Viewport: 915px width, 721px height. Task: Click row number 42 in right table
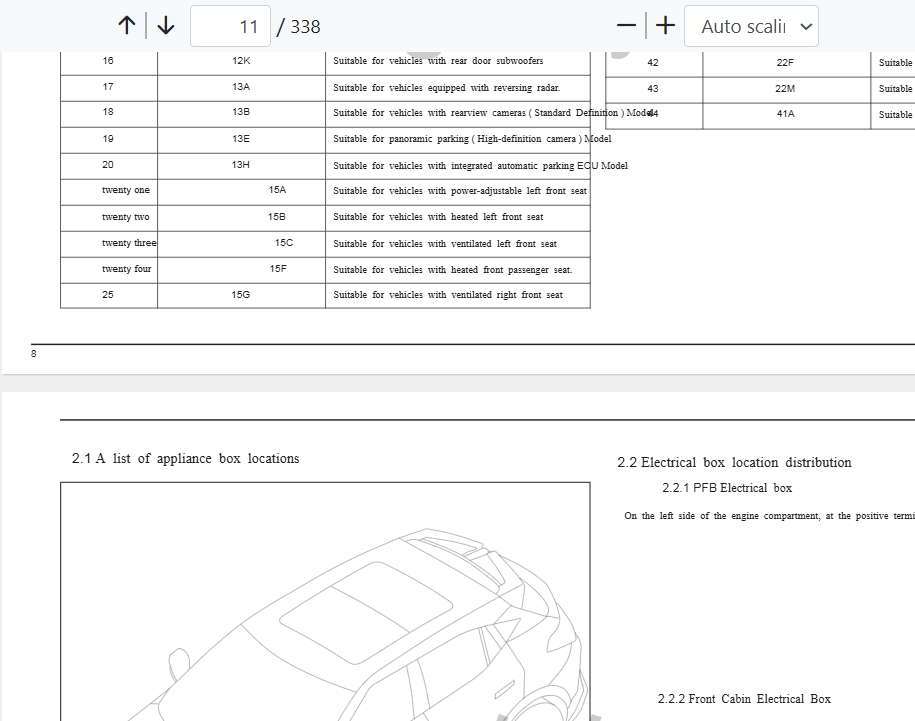[x=653, y=62]
